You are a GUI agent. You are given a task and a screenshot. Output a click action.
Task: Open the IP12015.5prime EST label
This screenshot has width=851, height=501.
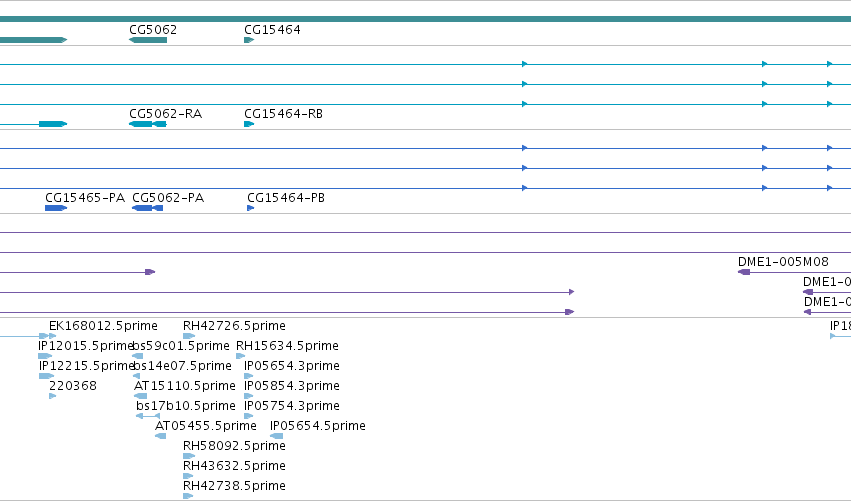click(x=85, y=346)
